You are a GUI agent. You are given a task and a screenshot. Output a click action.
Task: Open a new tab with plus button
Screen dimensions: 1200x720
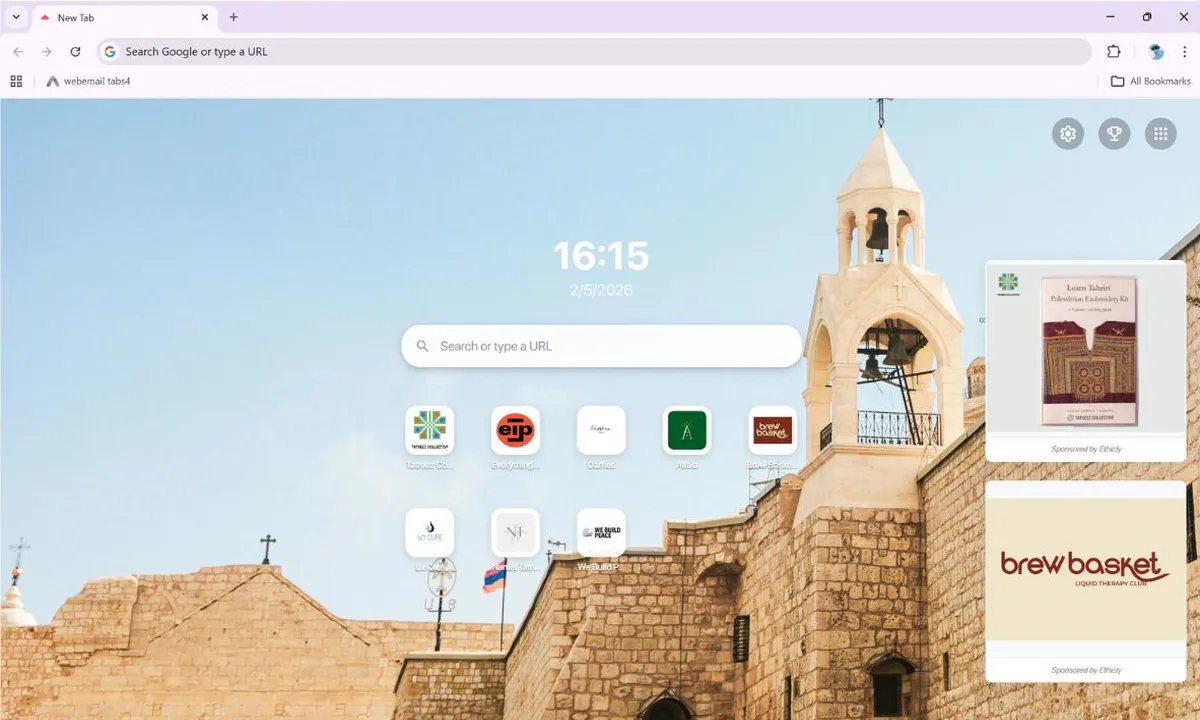(233, 17)
